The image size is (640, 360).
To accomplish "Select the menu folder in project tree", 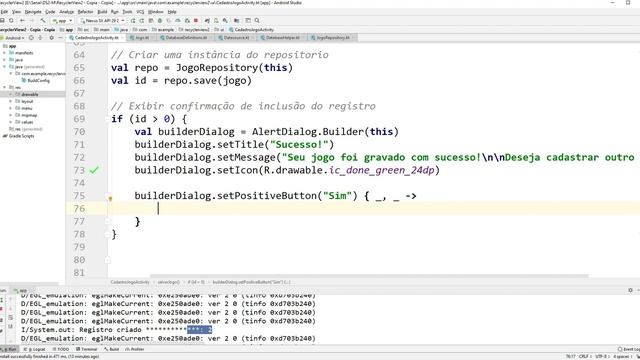I will [24, 108].
